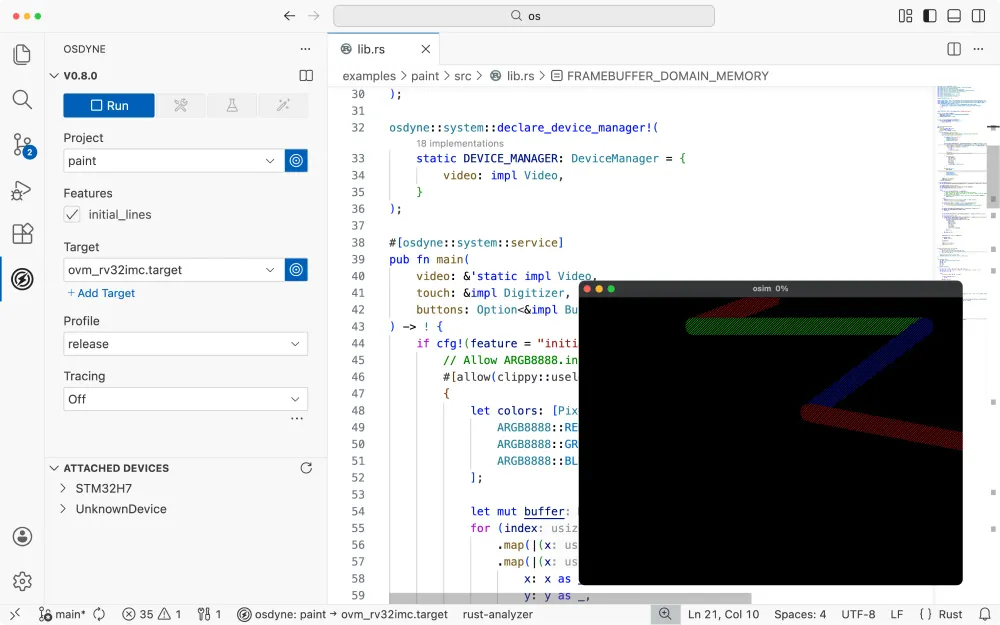This screenshot has width=1000, height=625.
Task: Open the build tools icon next to Run
Action: [181, 105]
